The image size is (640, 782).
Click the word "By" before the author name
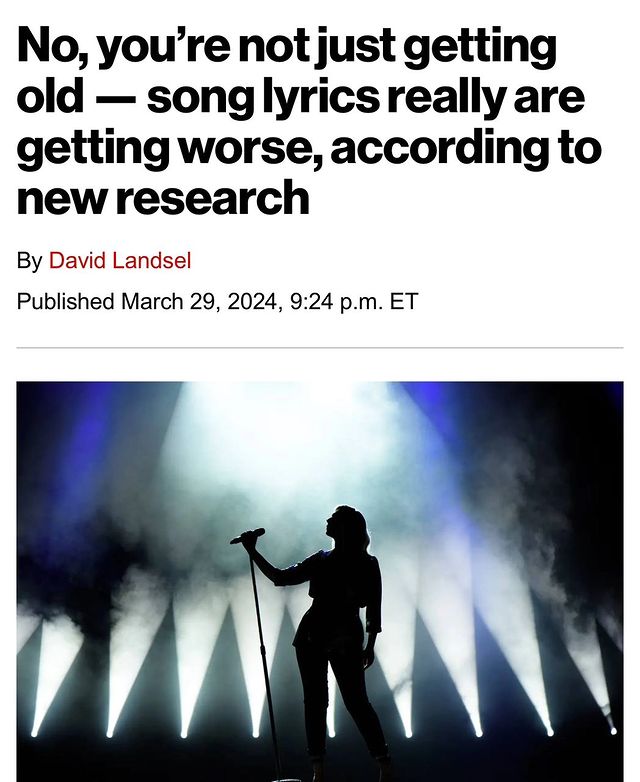pyautogui.click(x=29, y=261)
